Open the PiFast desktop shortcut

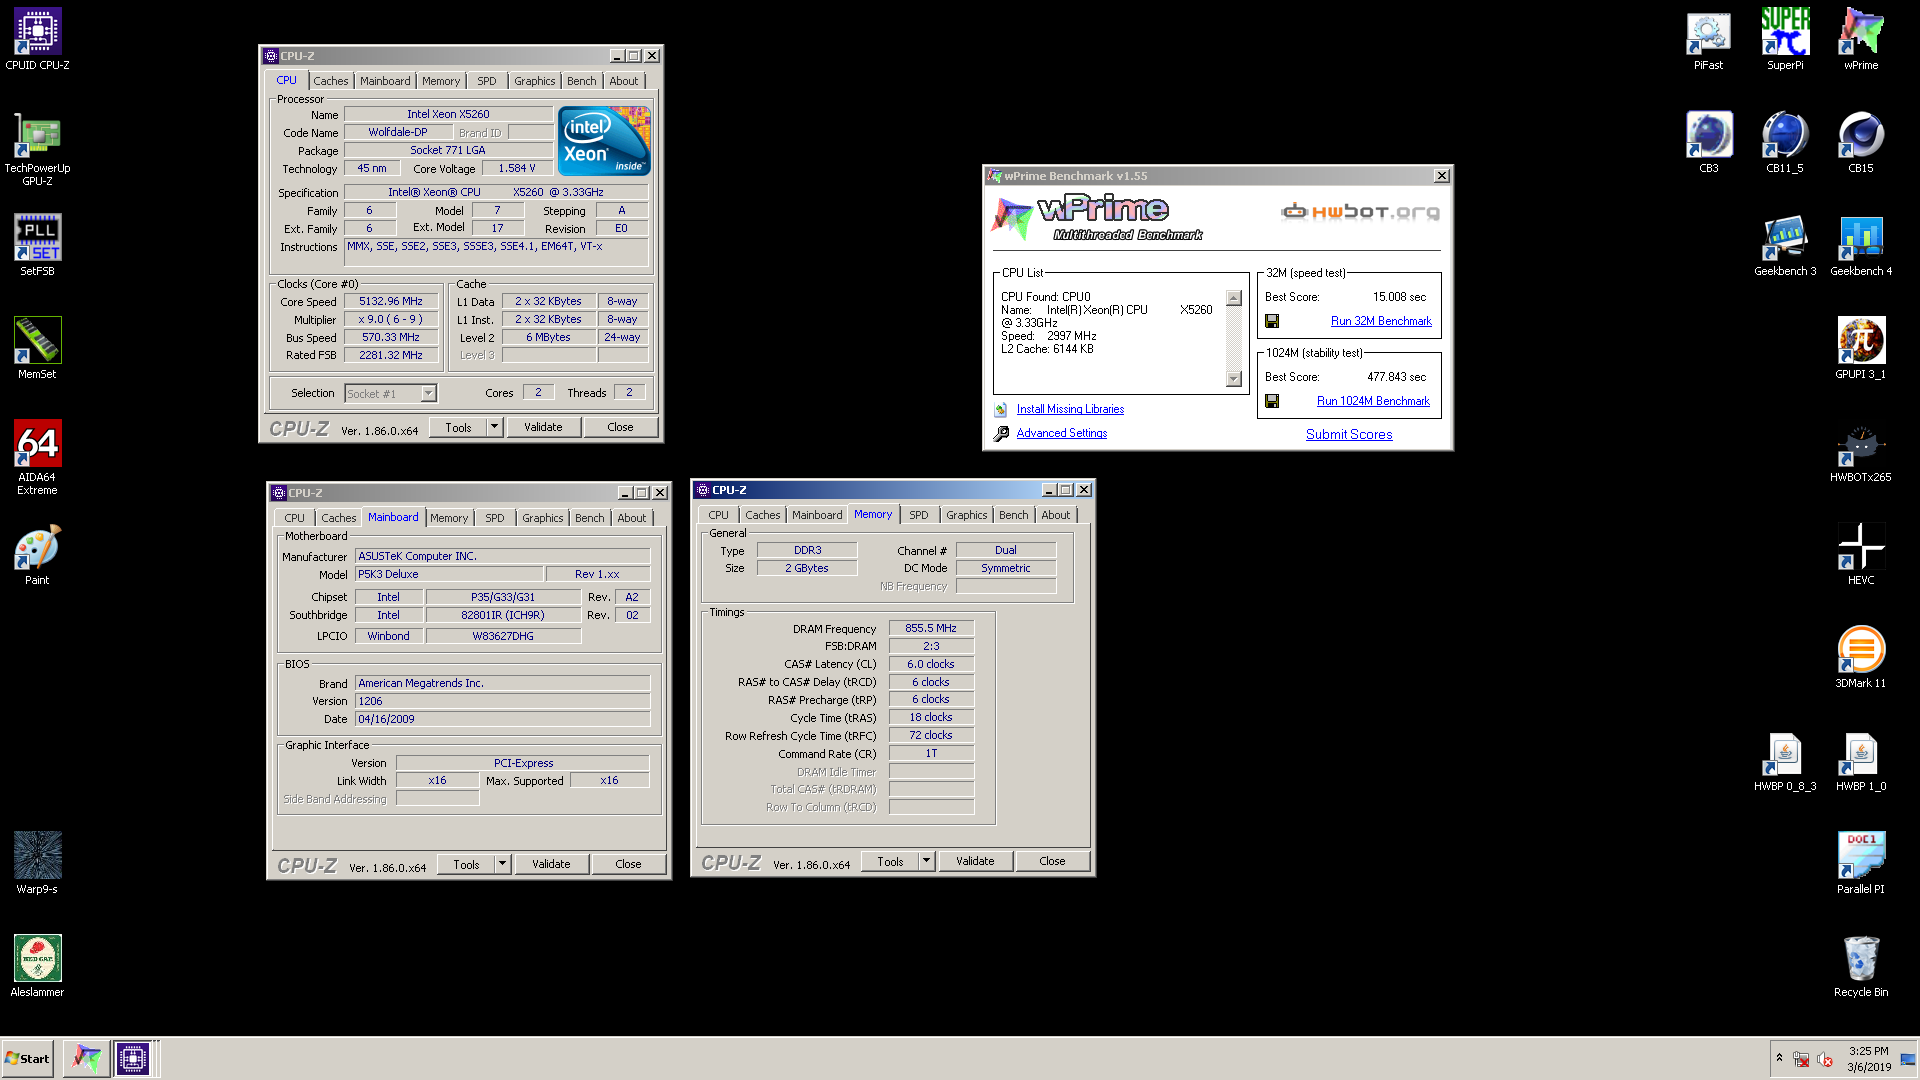pos(1708,39)
